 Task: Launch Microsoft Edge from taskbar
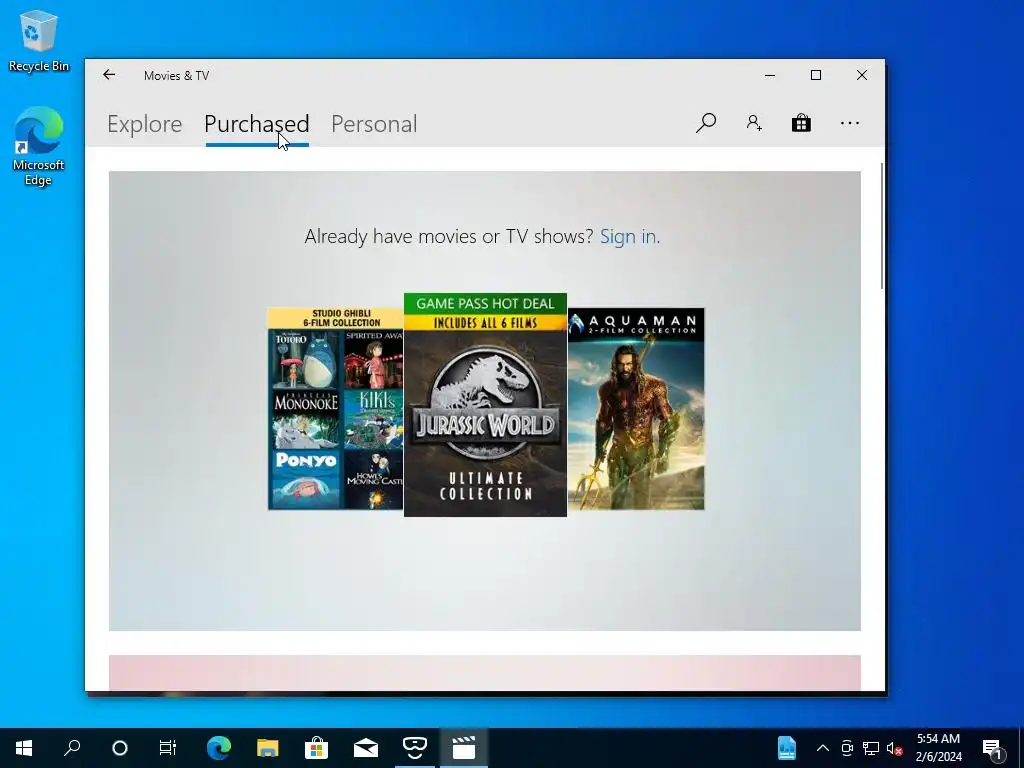coord(219,748)
